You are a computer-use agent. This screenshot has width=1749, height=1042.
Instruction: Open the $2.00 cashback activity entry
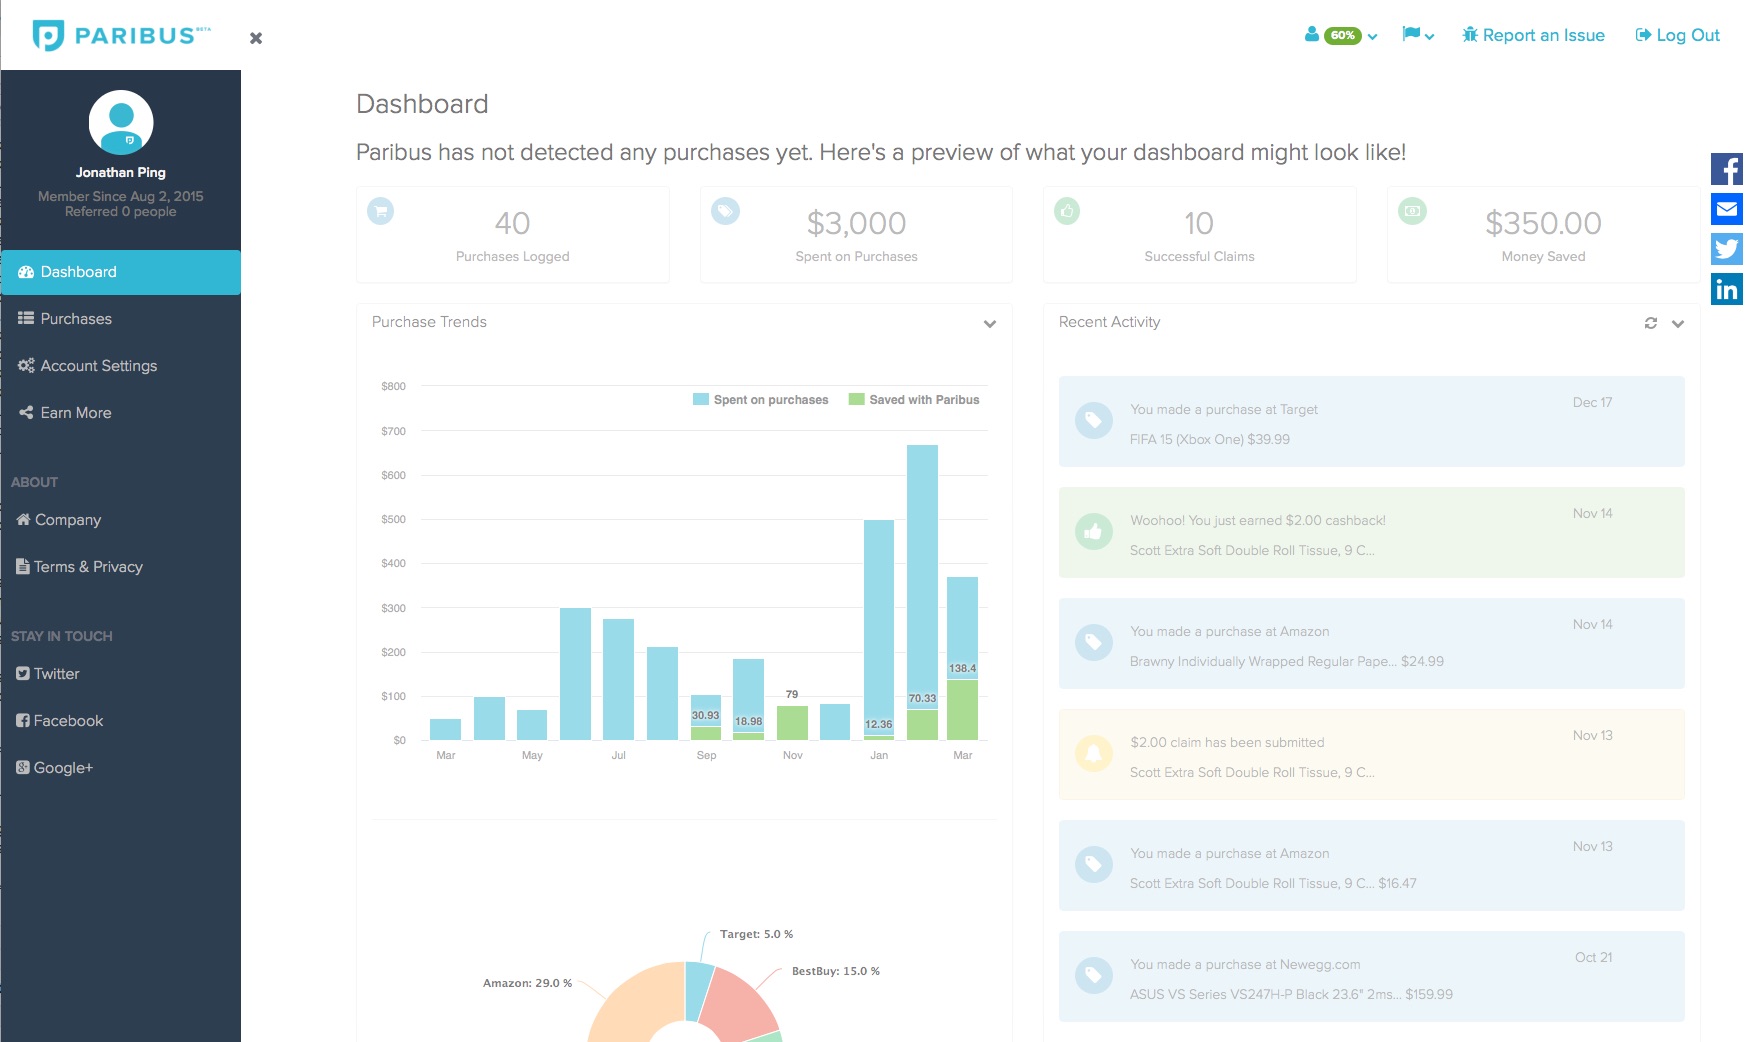click(1371, 532)
